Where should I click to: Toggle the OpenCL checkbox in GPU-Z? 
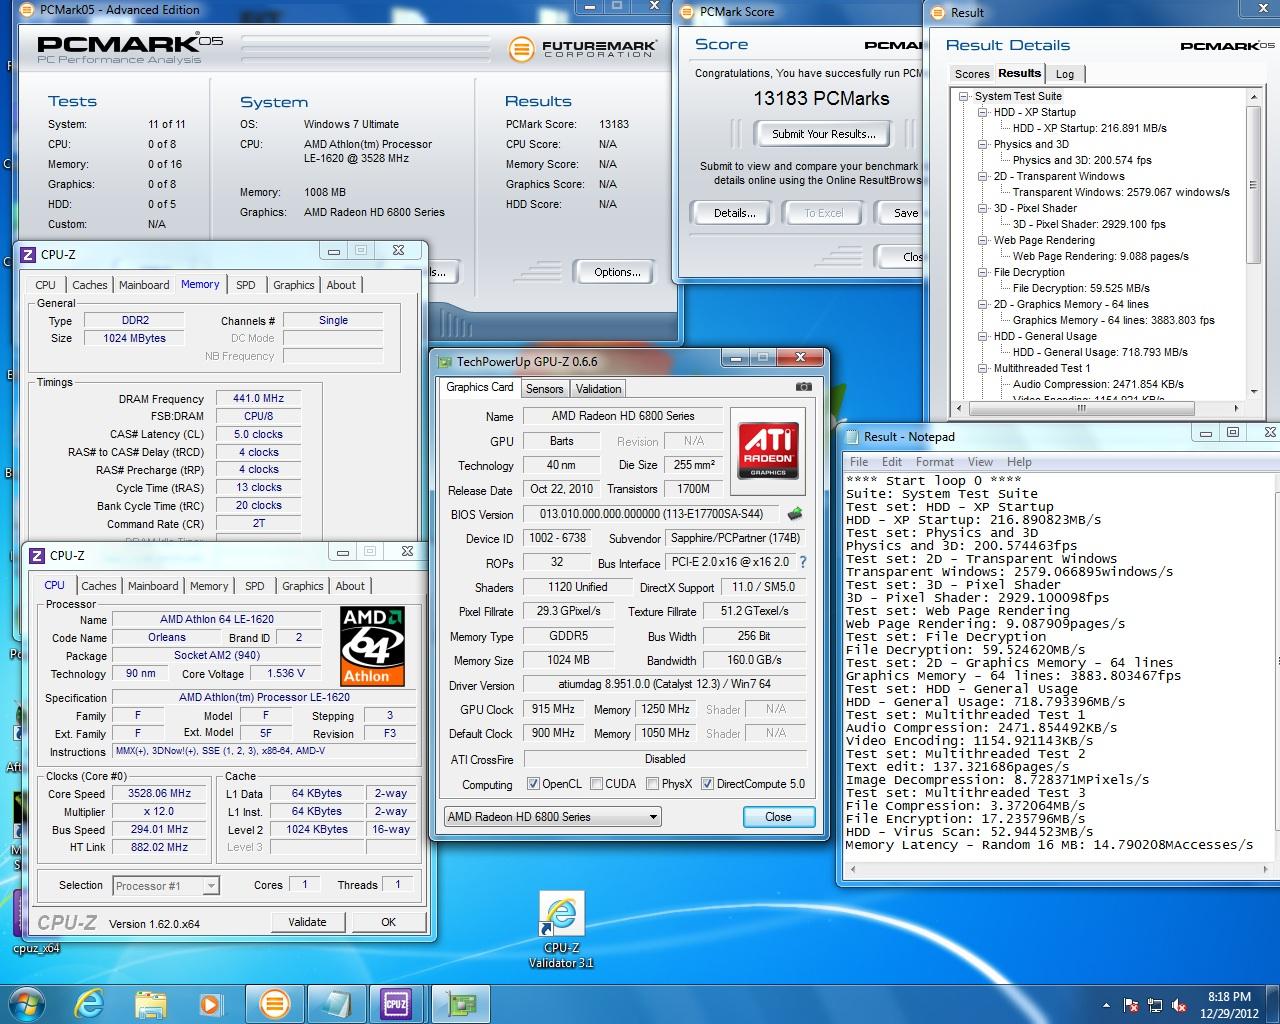[533, 784]
